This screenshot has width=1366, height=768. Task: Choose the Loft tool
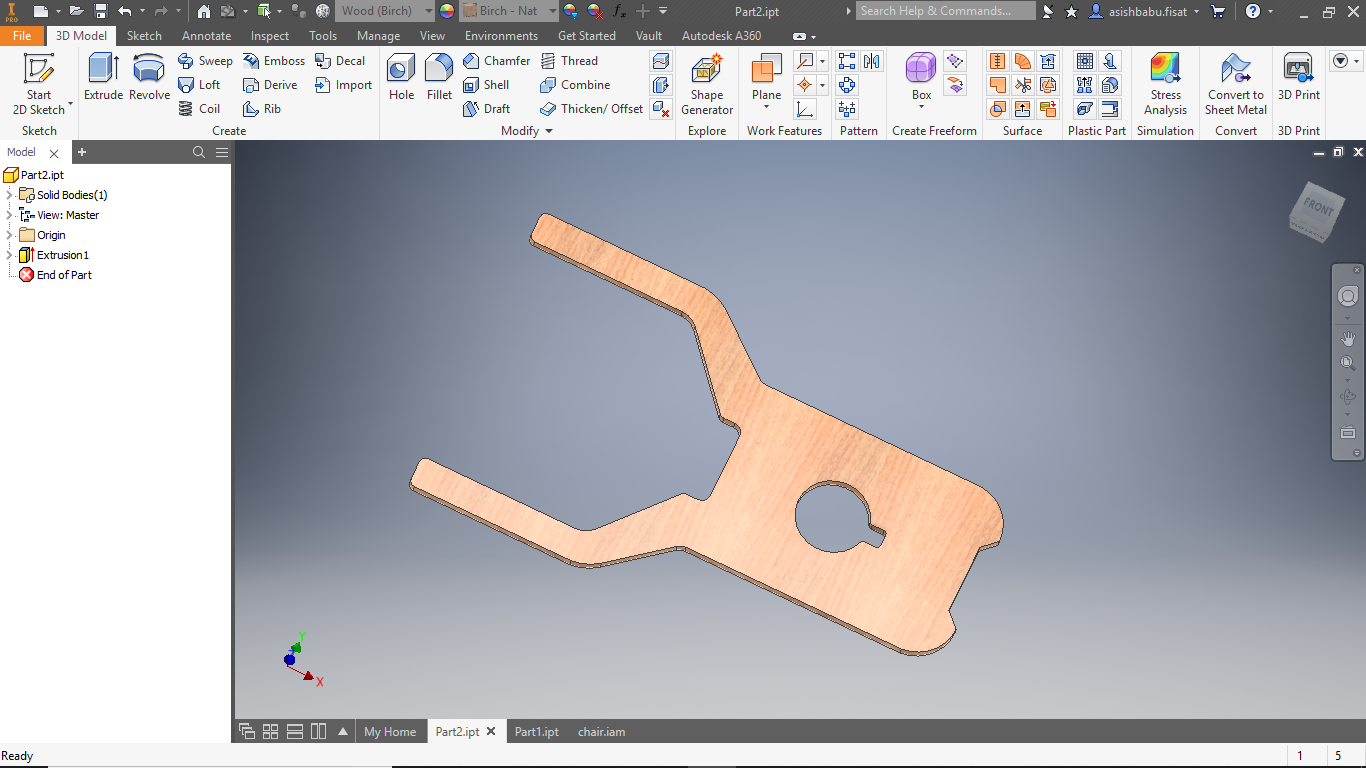pyautogui.click(x=199, y=85)
